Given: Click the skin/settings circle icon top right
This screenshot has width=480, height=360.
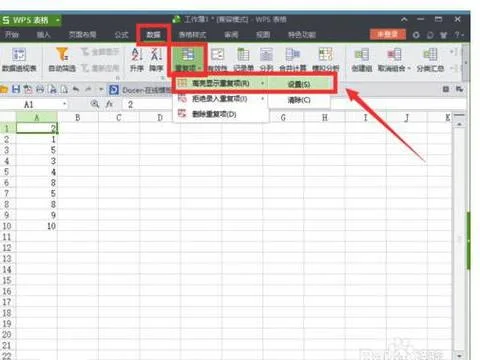Looking at the screenshot, I should pos(416,35).
